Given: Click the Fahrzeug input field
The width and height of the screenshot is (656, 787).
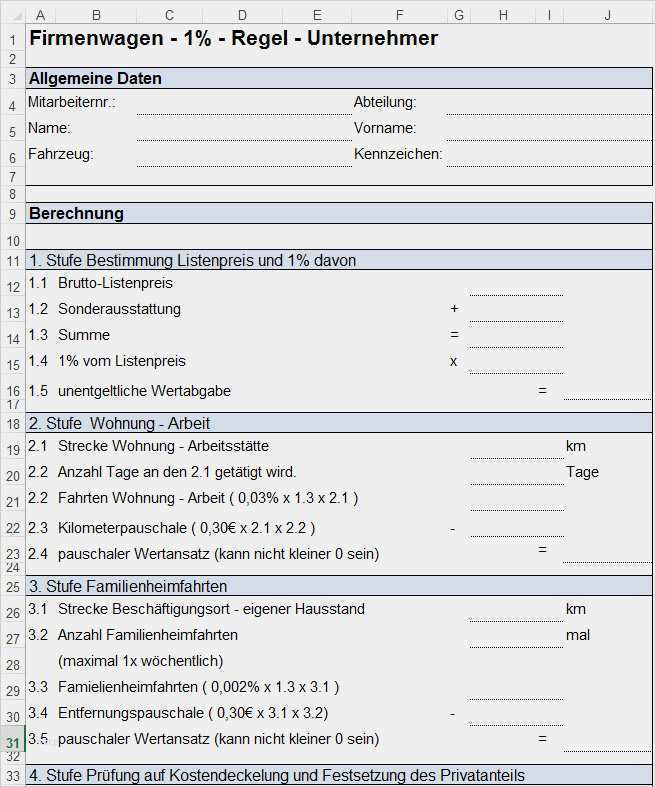Looking at the screenshot, I should coord(242,155).
